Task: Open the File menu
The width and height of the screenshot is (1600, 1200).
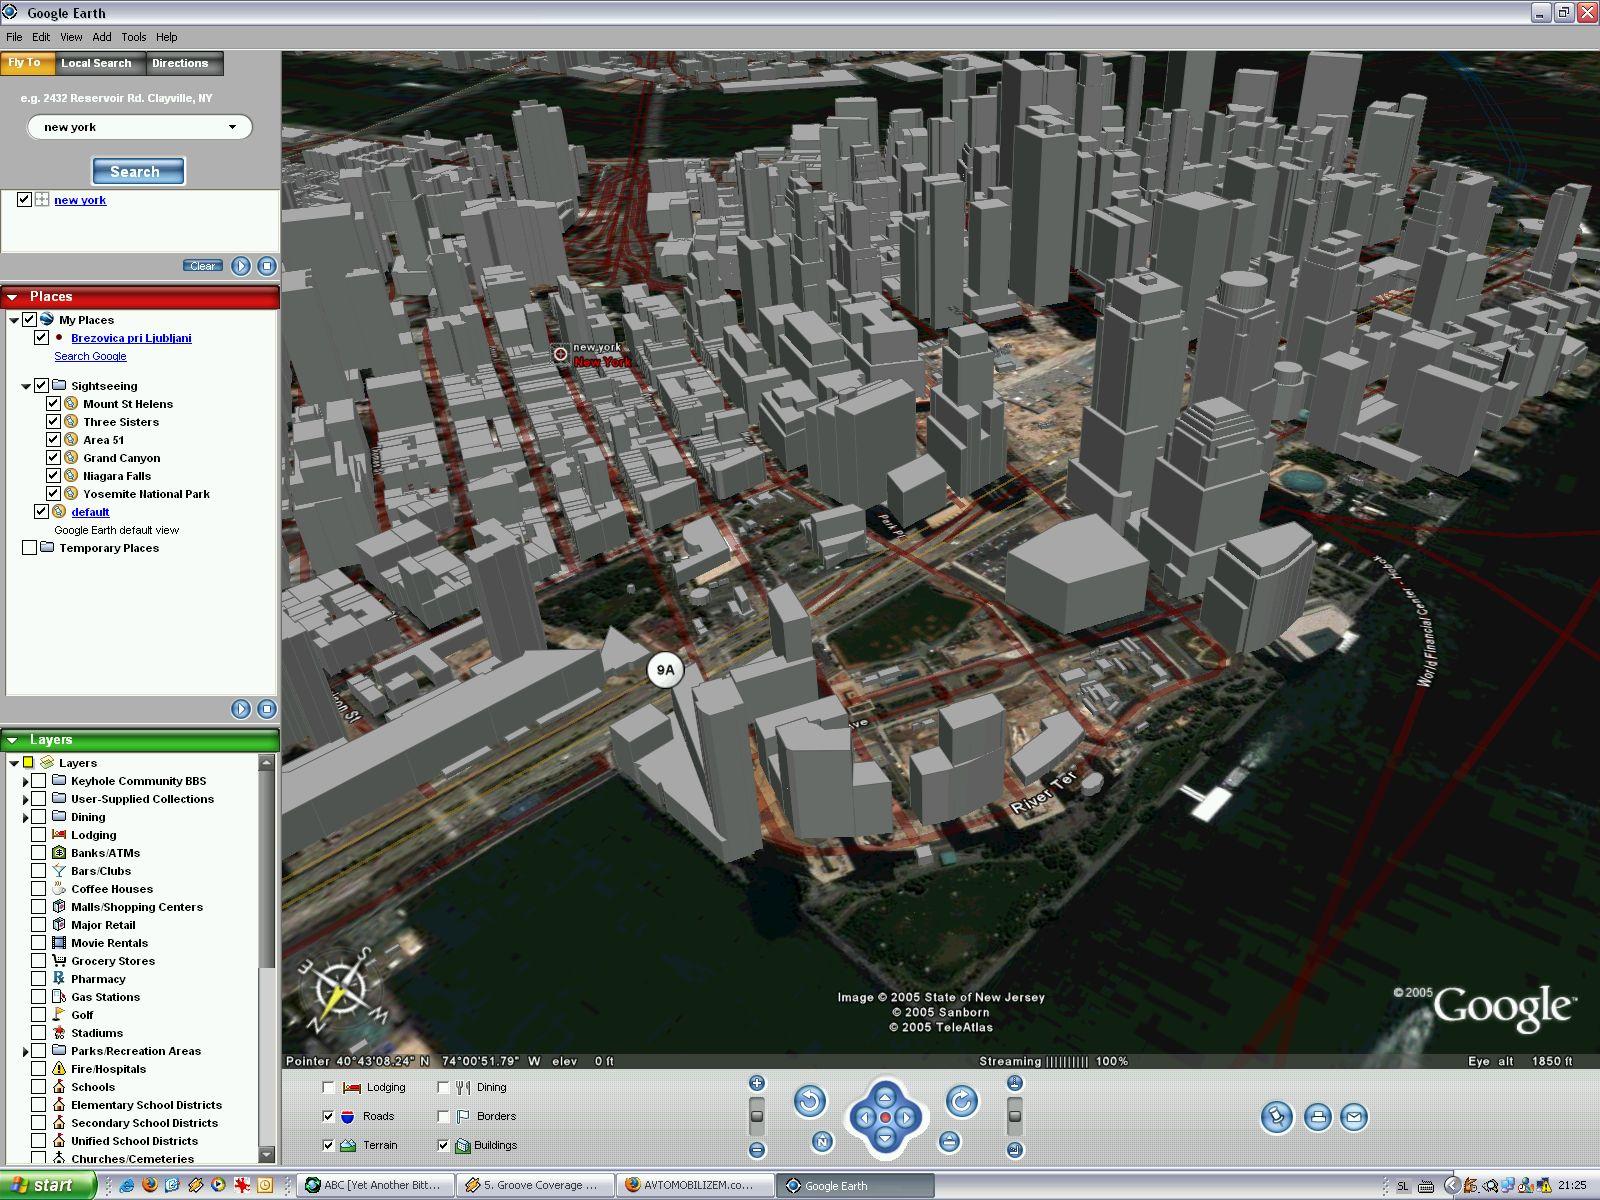Action: coord(14,37)
